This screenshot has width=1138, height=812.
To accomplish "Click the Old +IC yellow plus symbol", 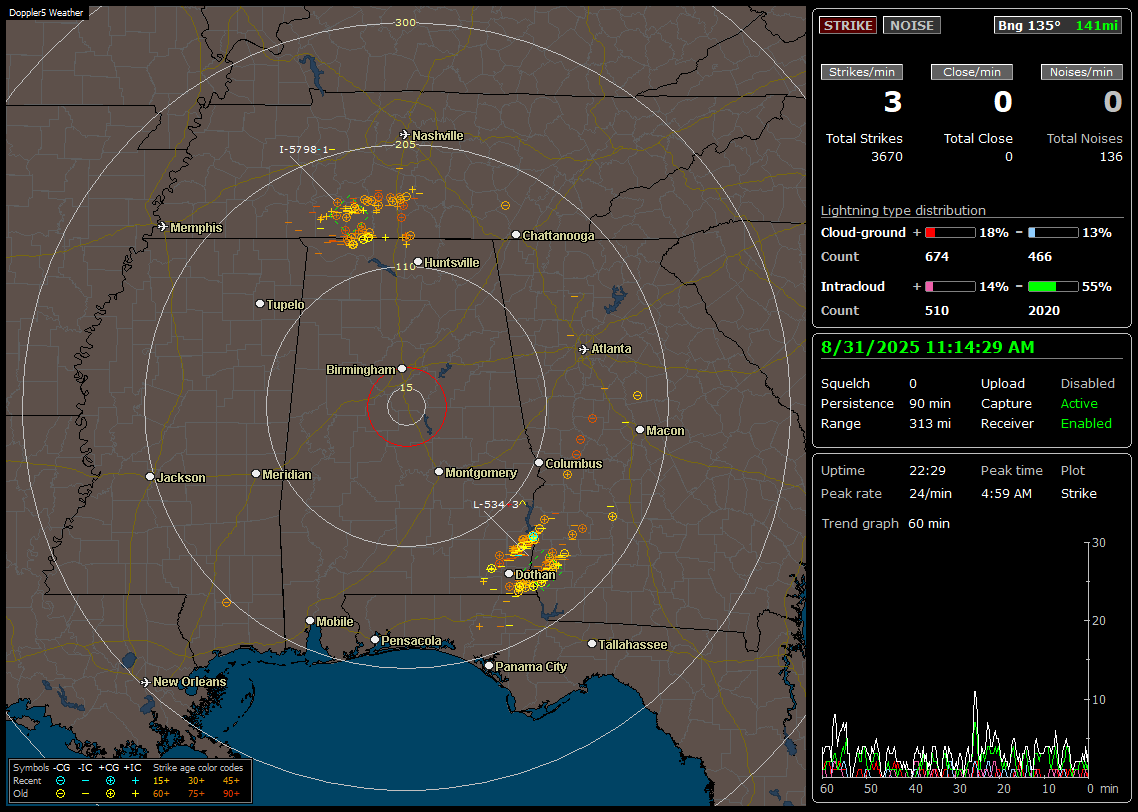I will click(x=135, y=794).
